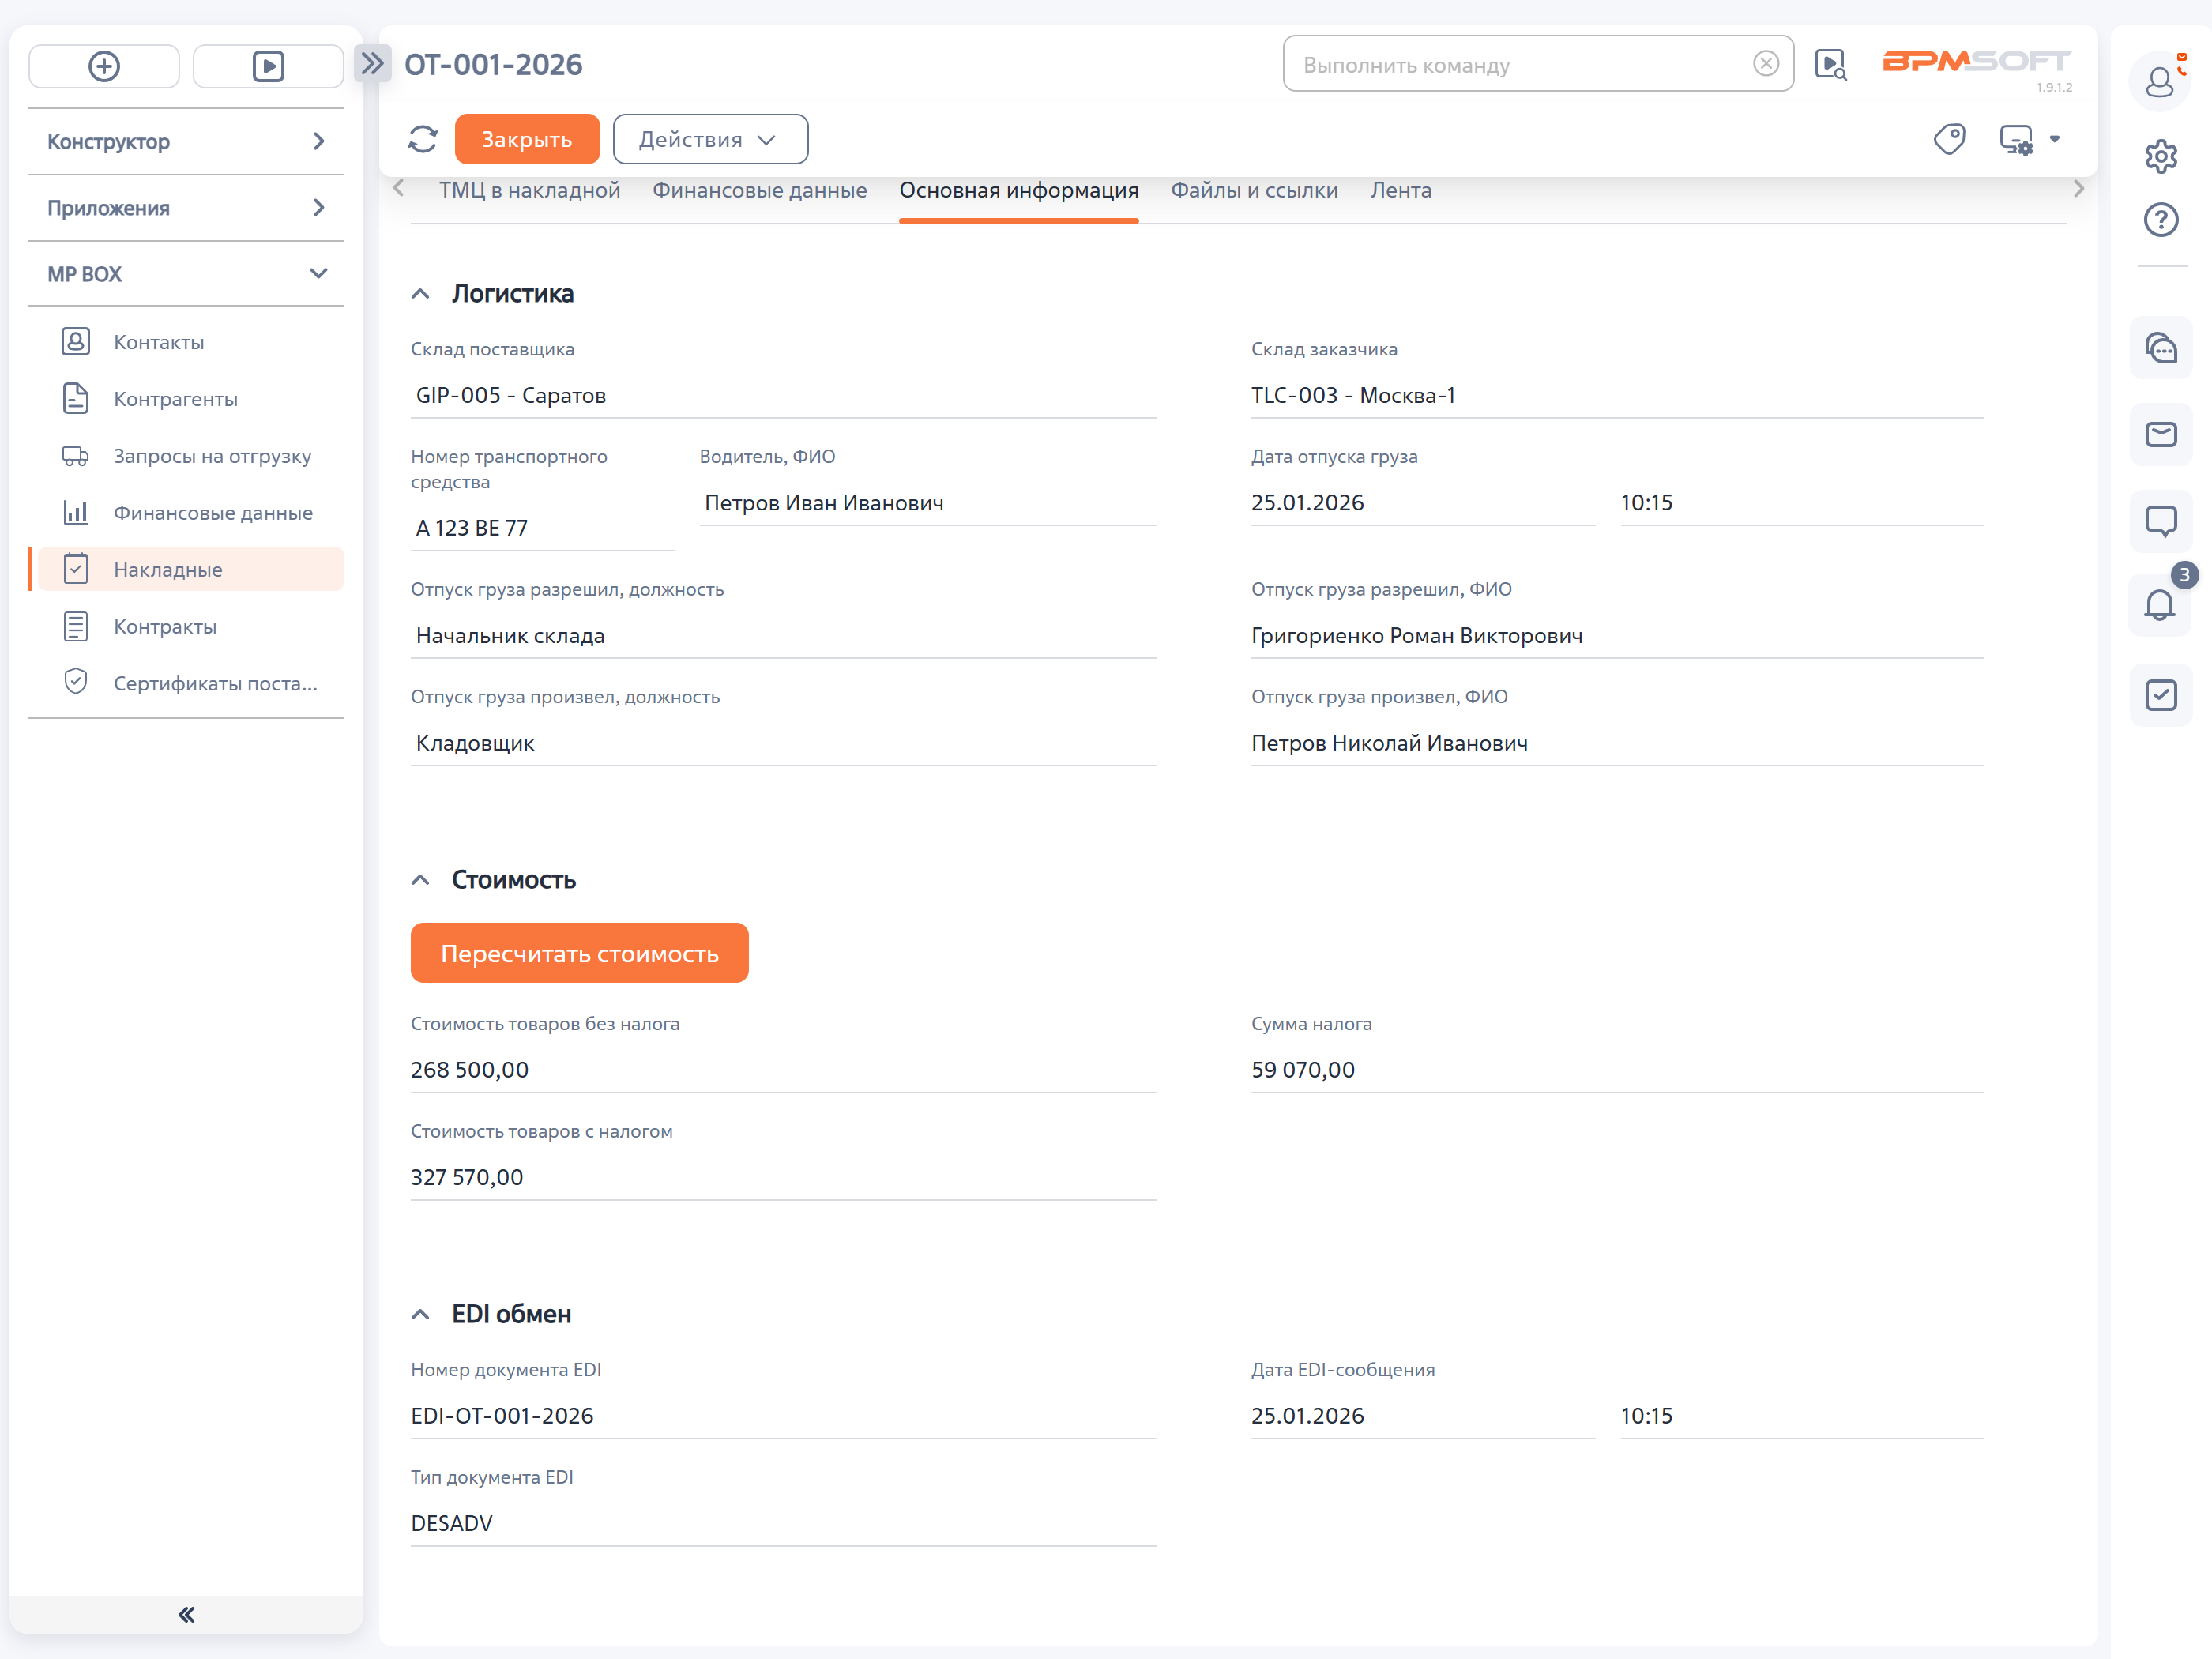Click Пересчитать стоимость button

coord(579,953)
